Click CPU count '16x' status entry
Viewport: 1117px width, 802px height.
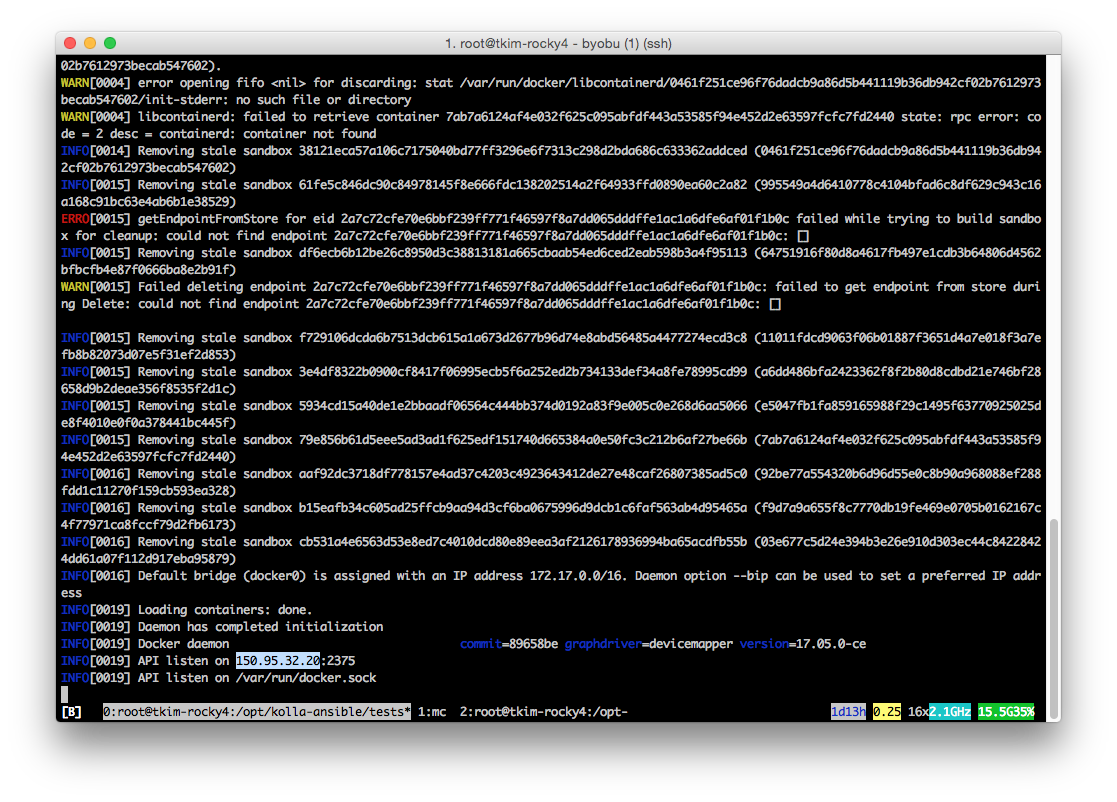[918, 712]
